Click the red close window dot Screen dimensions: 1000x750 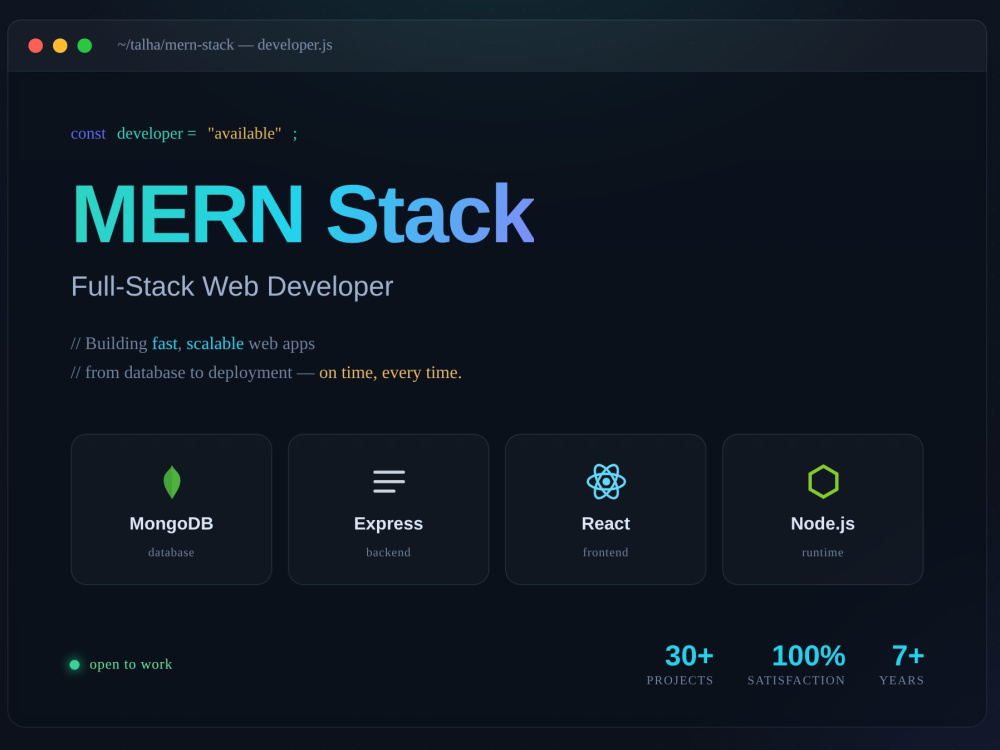click(x=36, y=45)
